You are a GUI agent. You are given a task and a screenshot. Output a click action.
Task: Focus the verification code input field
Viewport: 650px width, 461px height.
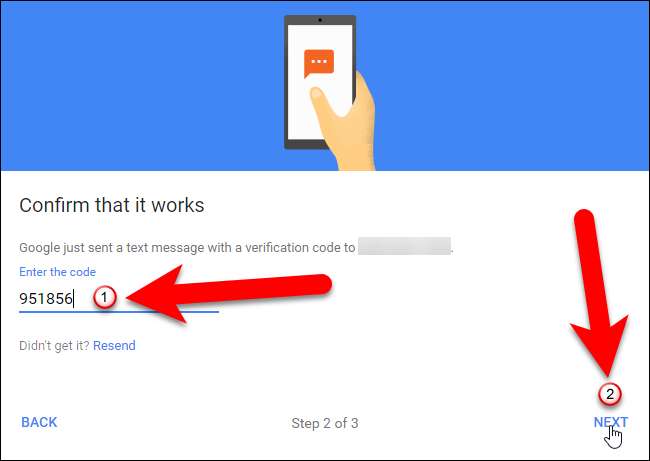[119, 298]
